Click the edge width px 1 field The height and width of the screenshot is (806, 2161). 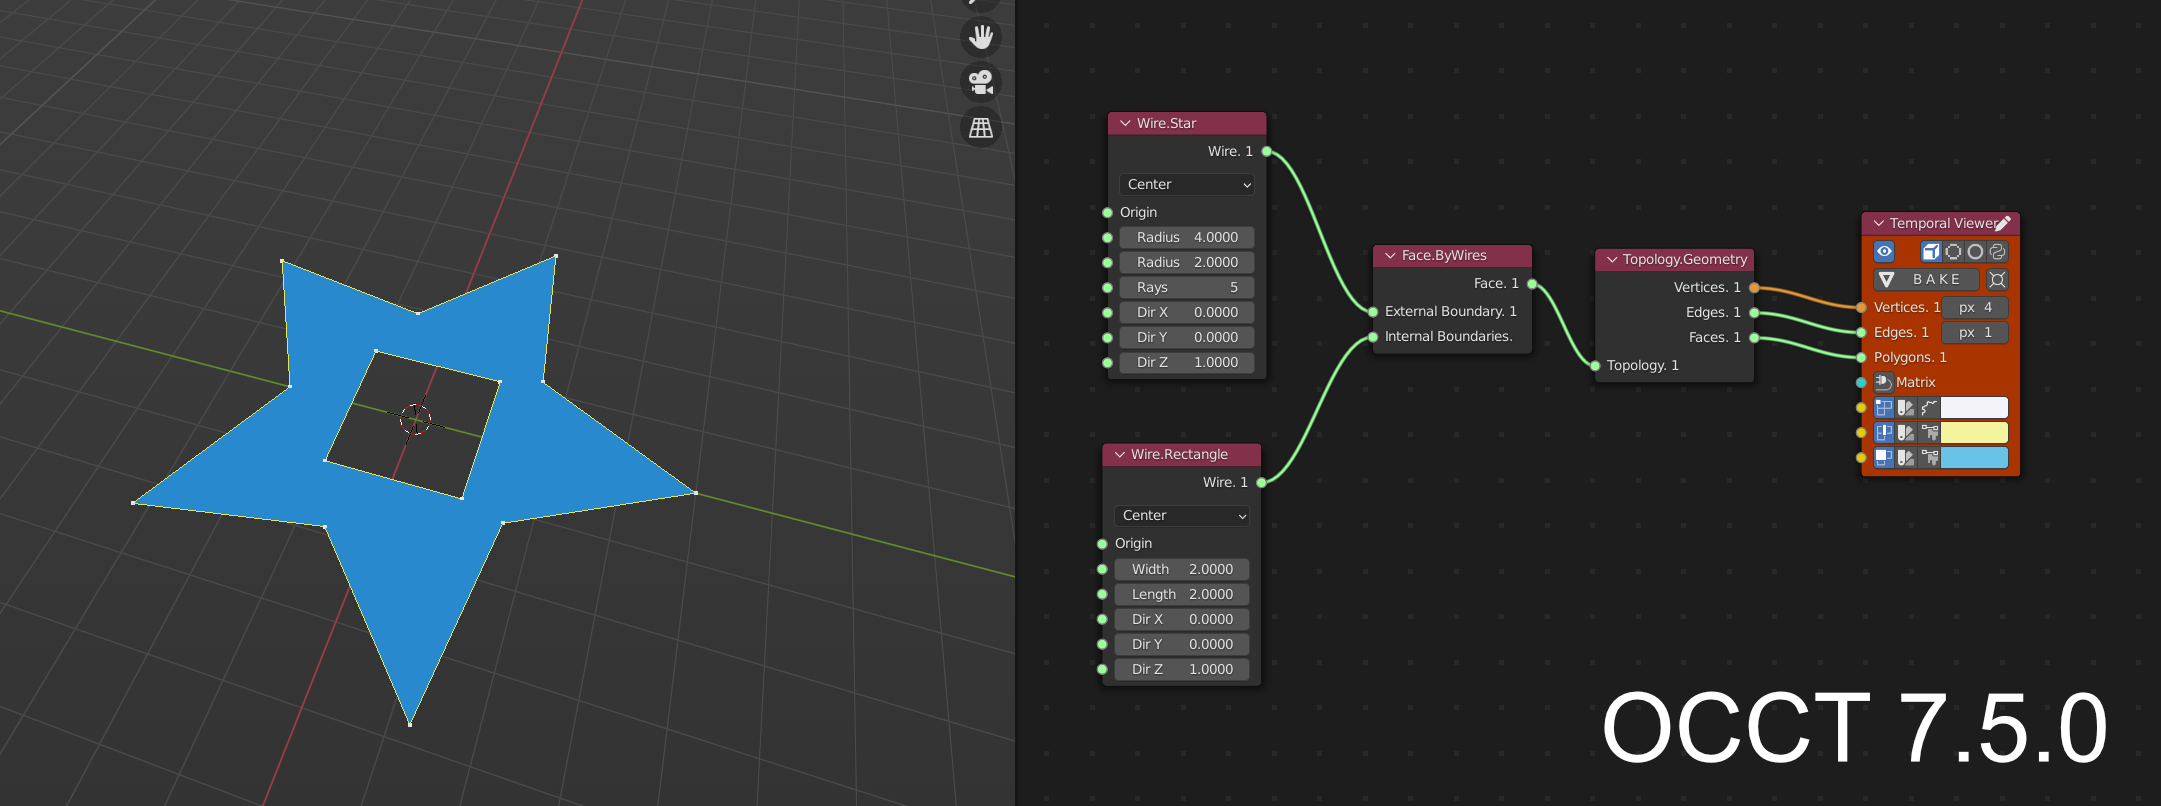tap(1975, 332)
